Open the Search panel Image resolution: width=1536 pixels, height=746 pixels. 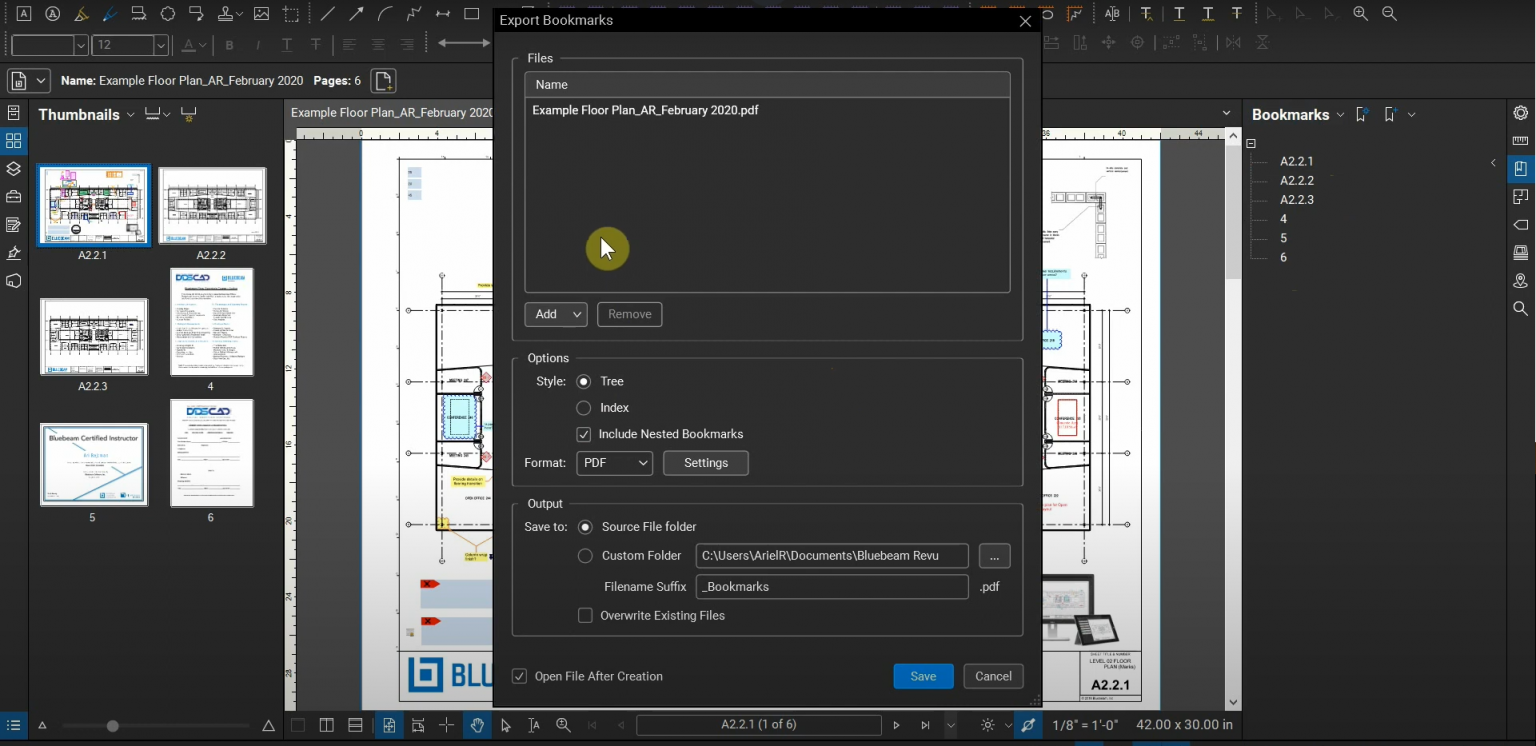(1521, 309)
